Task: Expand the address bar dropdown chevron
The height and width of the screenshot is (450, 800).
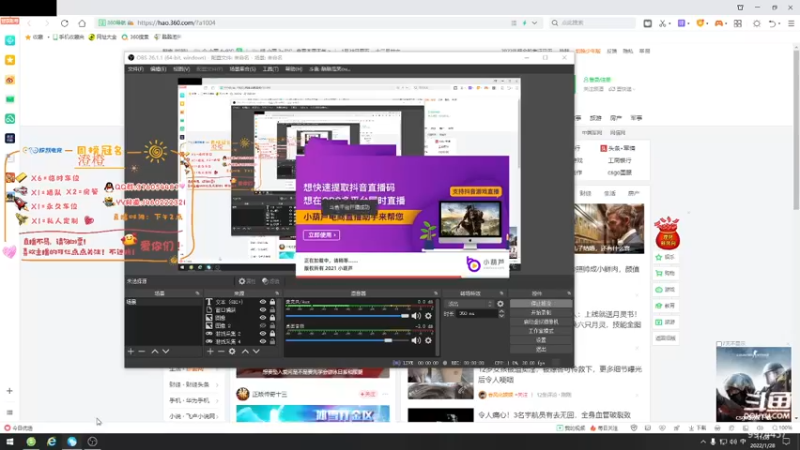Action: tap(534, 23)
